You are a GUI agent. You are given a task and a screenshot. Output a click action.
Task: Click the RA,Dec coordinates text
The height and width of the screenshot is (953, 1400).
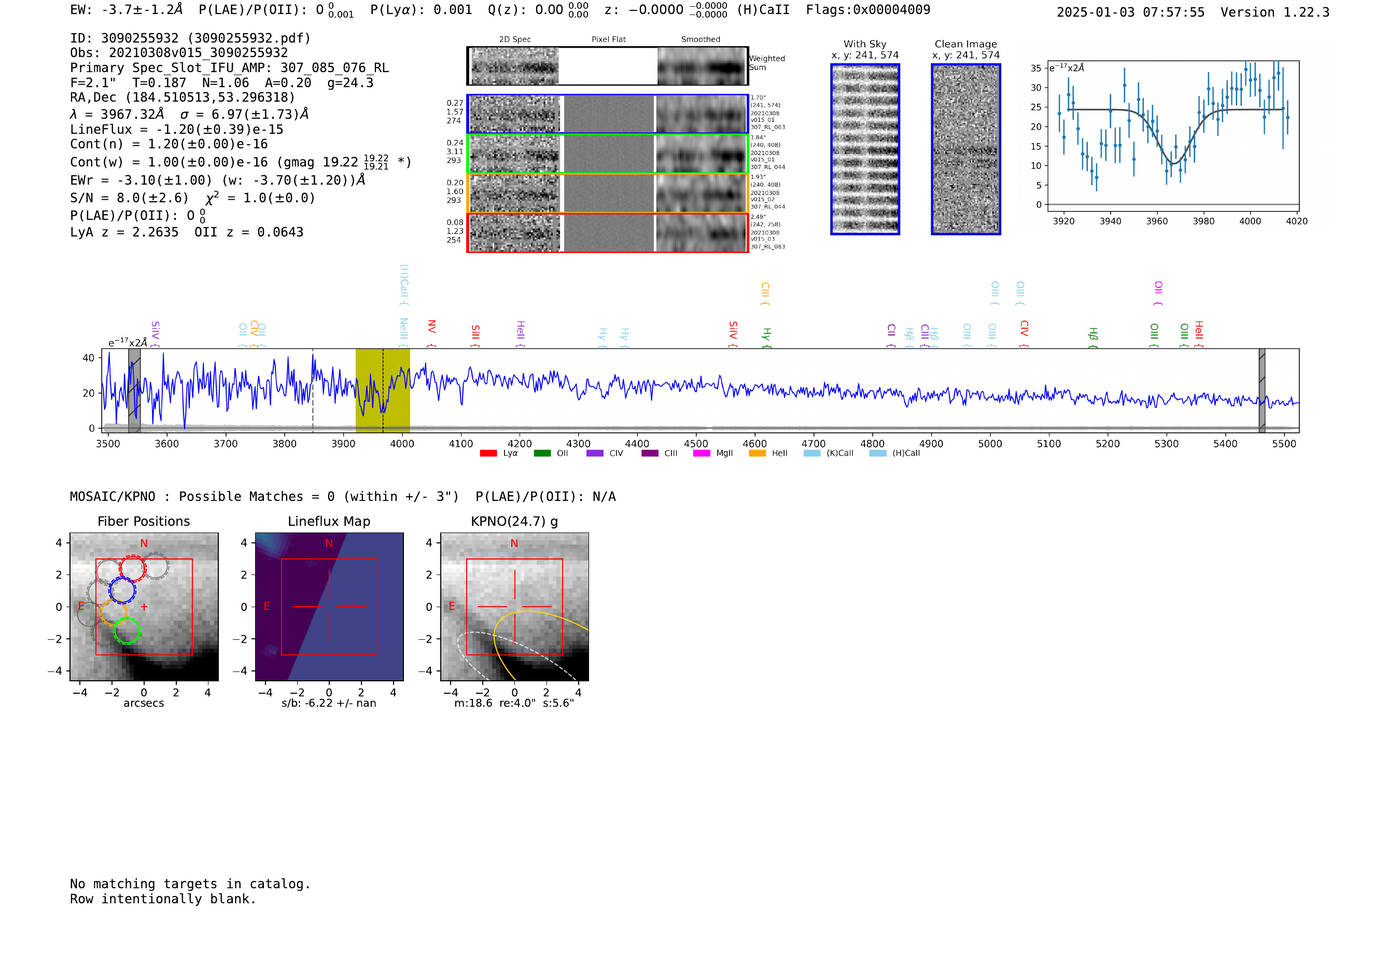pyautogui.click(x=182, y=98)
